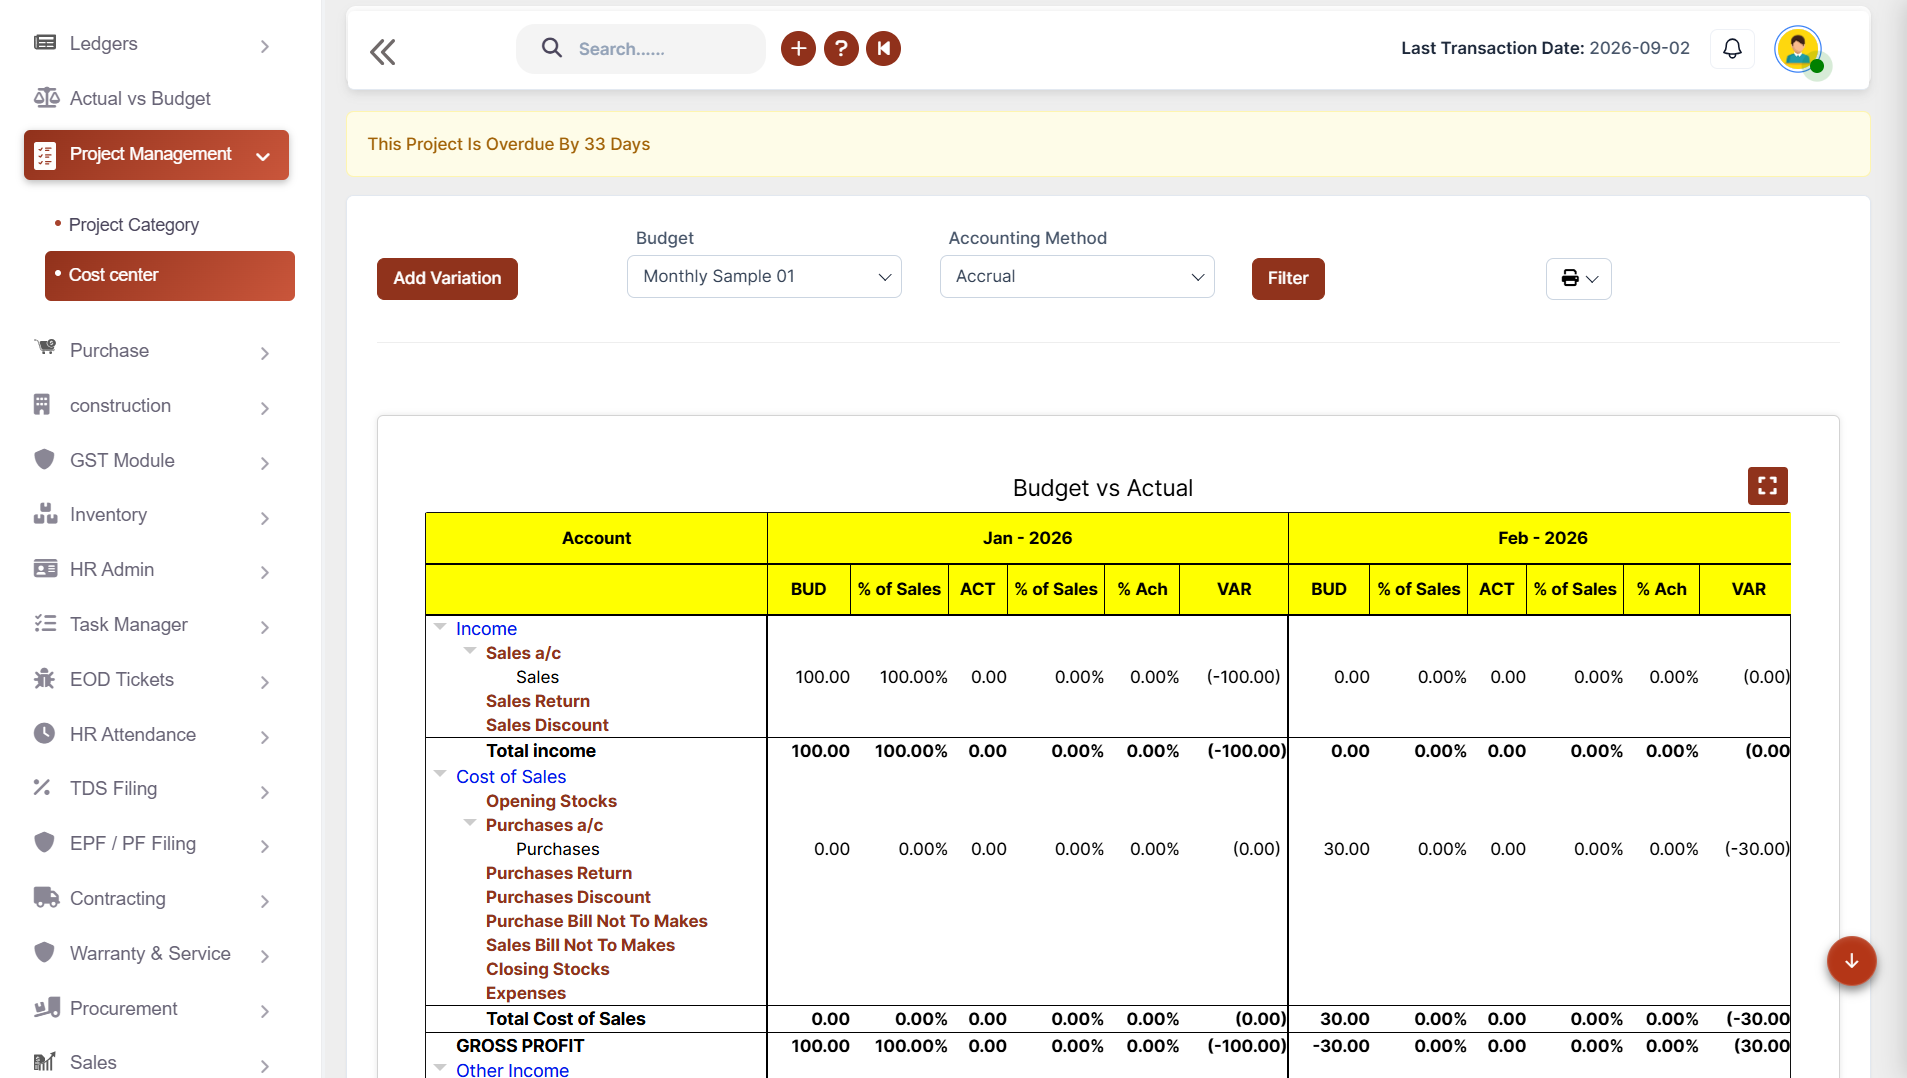Open the Project Category submenu item
Image resolution: width=1907 pixels, height=1078 pixels.
click(x=134, y=225)
